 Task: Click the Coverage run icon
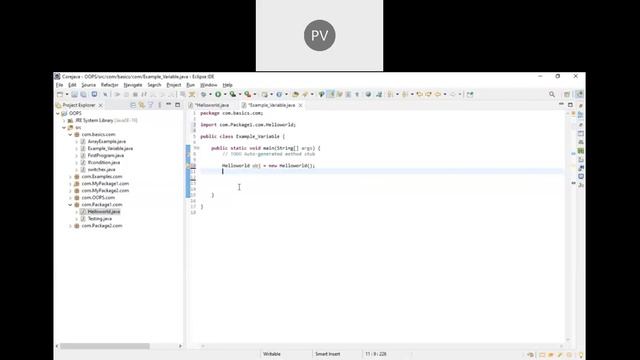point(233,94)
